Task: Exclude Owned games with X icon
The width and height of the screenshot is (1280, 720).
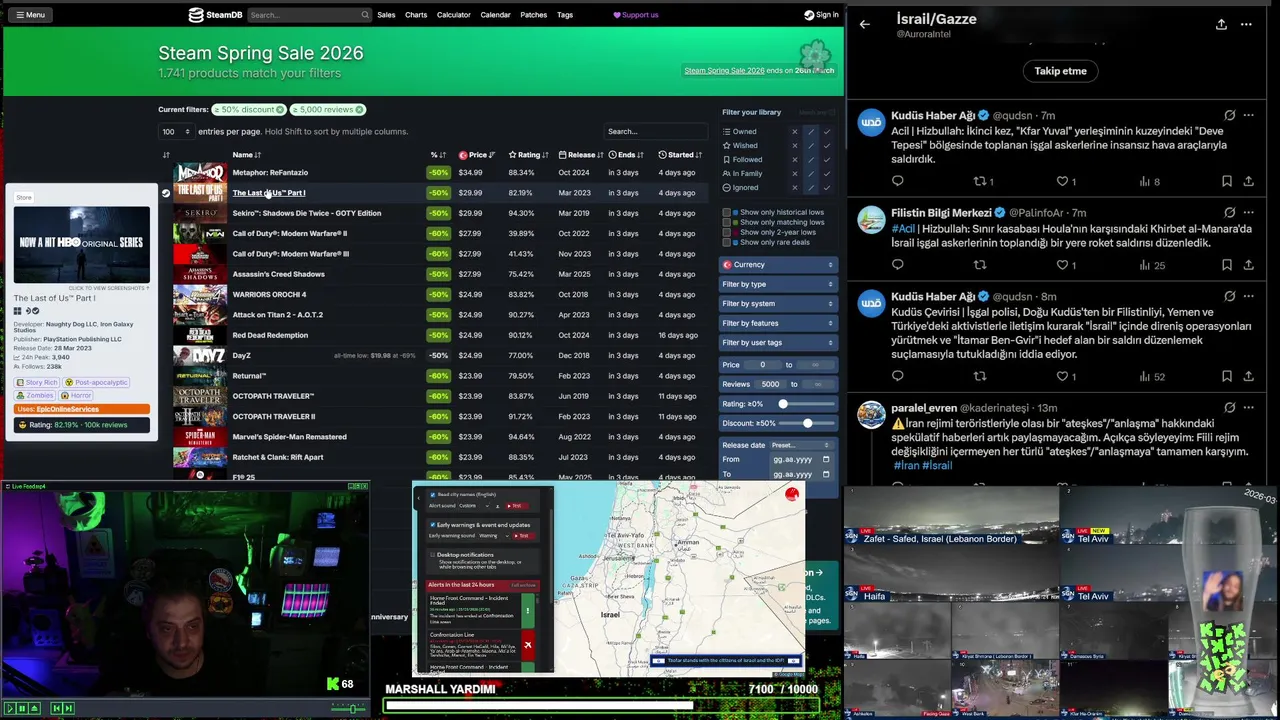Action: point(795,132)
